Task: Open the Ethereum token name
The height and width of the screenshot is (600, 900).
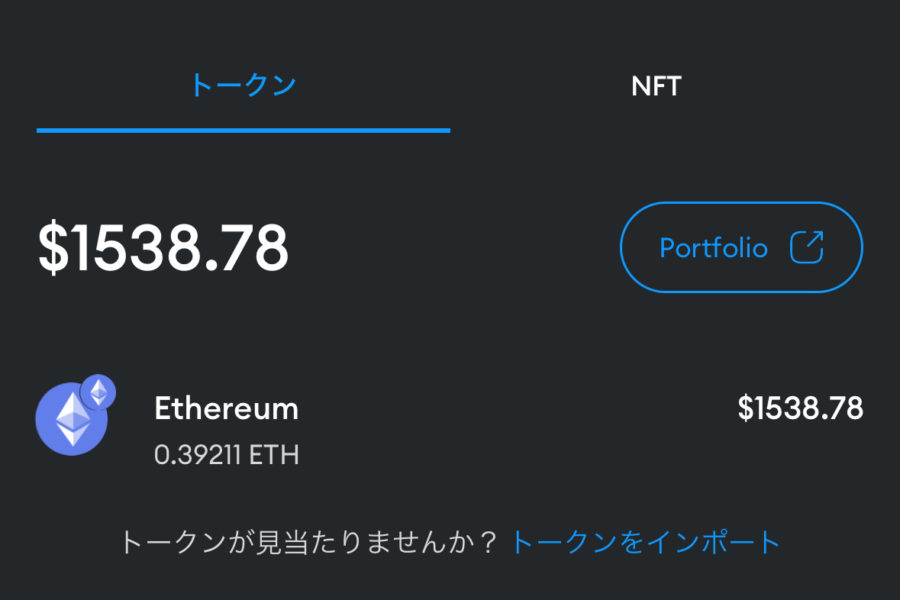Action: [x=226, y=408]
